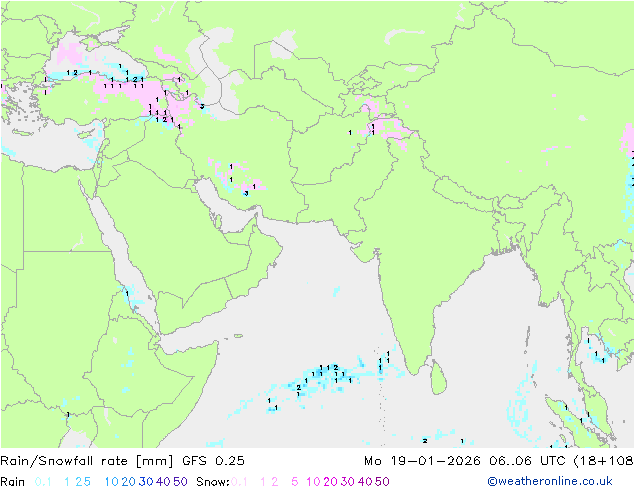Pick the Snow legend 0.1 value

[239, 482]
